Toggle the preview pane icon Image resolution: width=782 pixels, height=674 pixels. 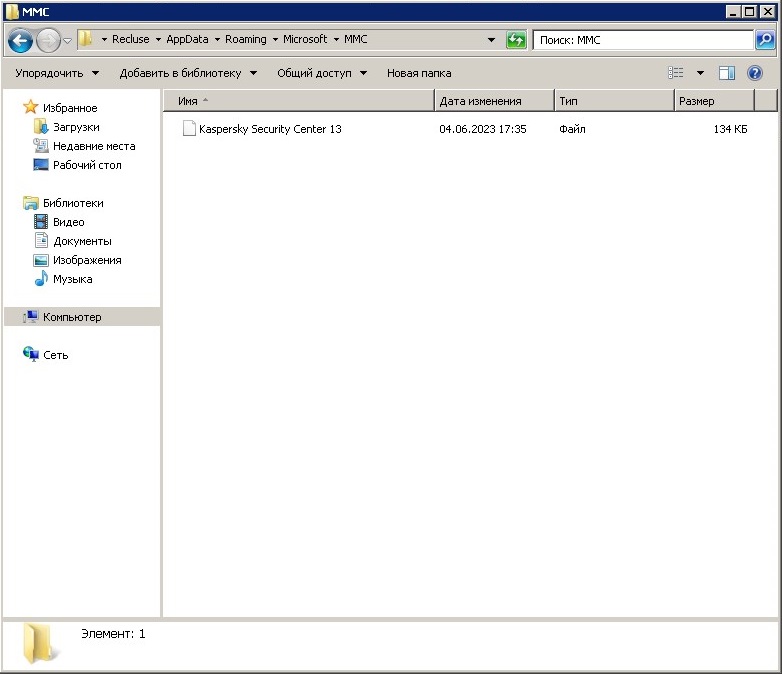tap(727, 73)
